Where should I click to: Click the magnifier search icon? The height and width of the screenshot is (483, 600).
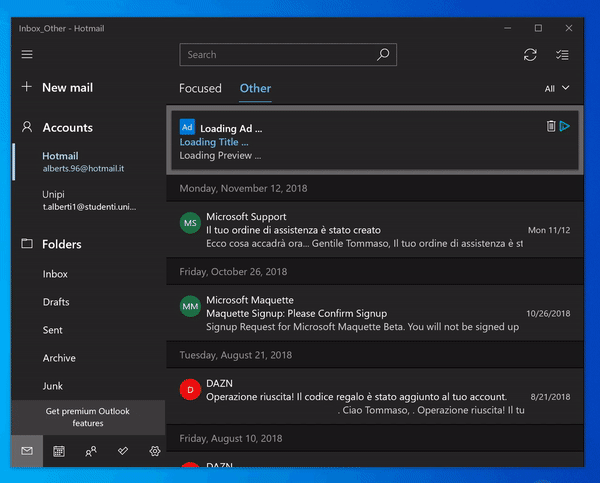(x=383, y=54)
